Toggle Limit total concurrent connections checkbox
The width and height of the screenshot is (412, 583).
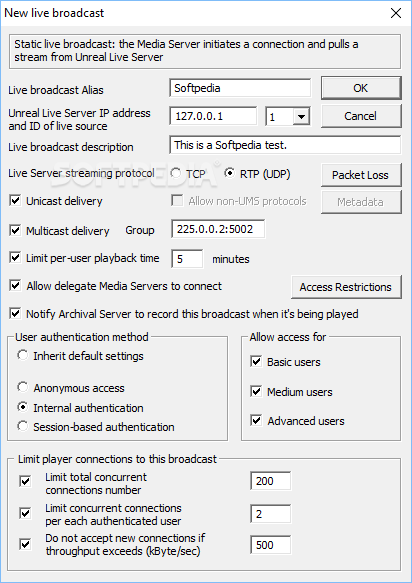click(25, 482)
